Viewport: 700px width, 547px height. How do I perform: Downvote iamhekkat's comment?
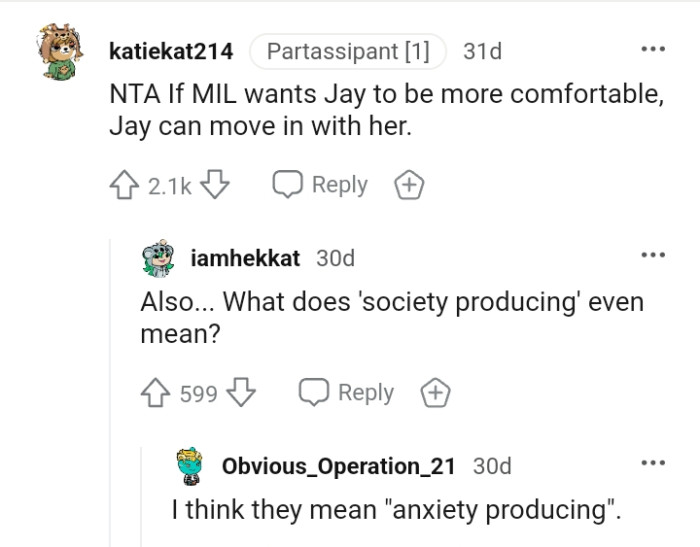tap(243, 393)
